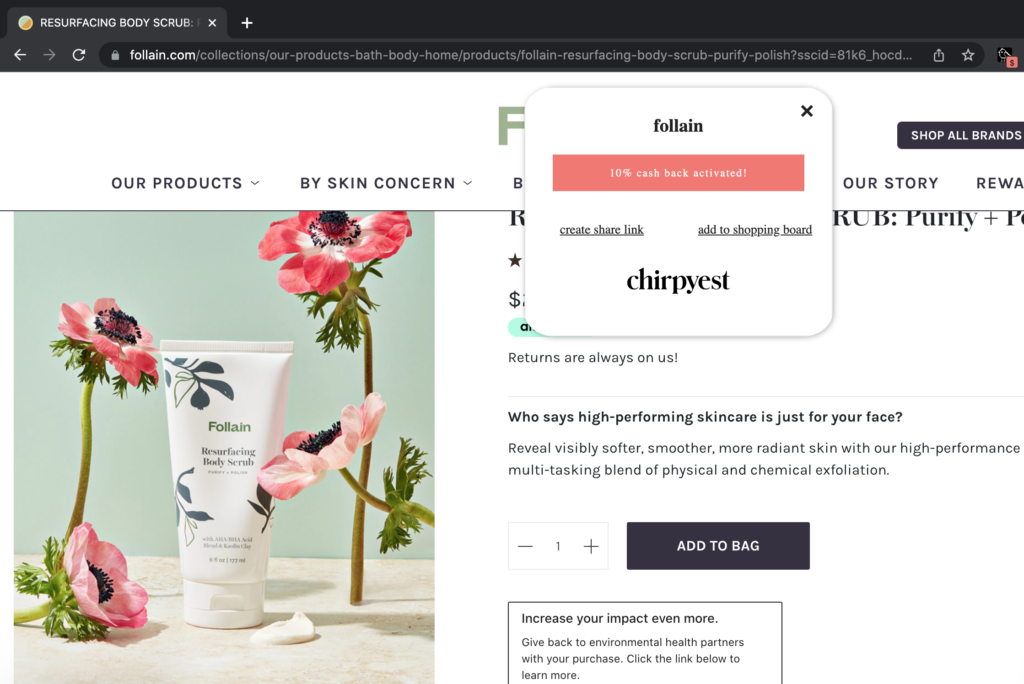Close the Resurfacing Body Scrub tab
Image resolution: width=1024 pixels, height=684 pixels.
click(212, 23)
